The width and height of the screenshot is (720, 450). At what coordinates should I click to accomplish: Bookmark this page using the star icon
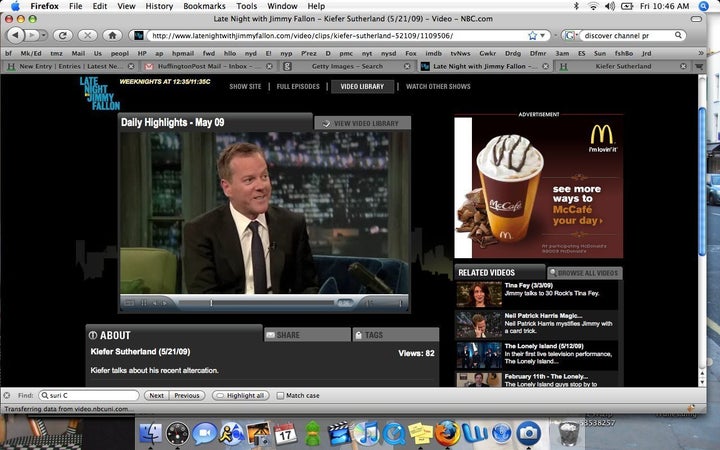[x=533, y=35]
